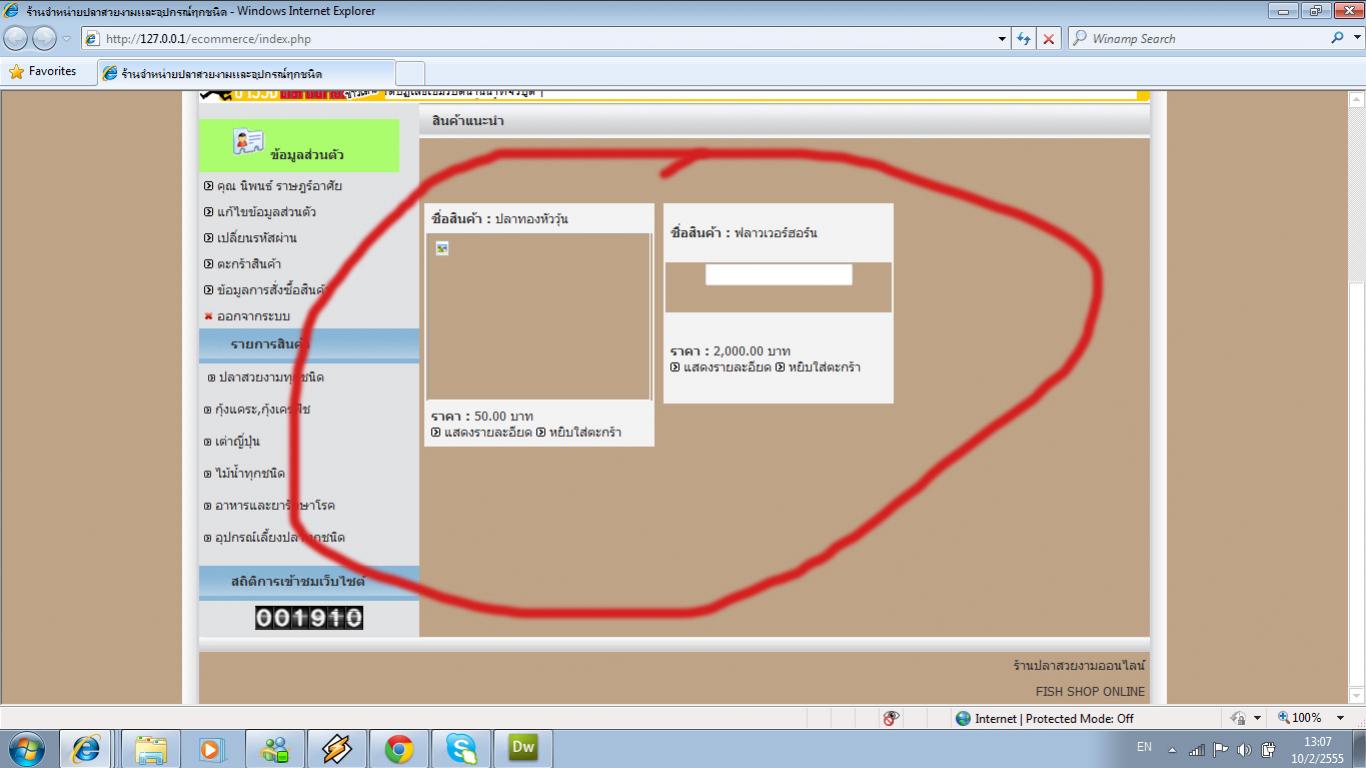Open Action Center flag icon
This screenshot has height=768, width=1366.
[x=1221, y=749]
